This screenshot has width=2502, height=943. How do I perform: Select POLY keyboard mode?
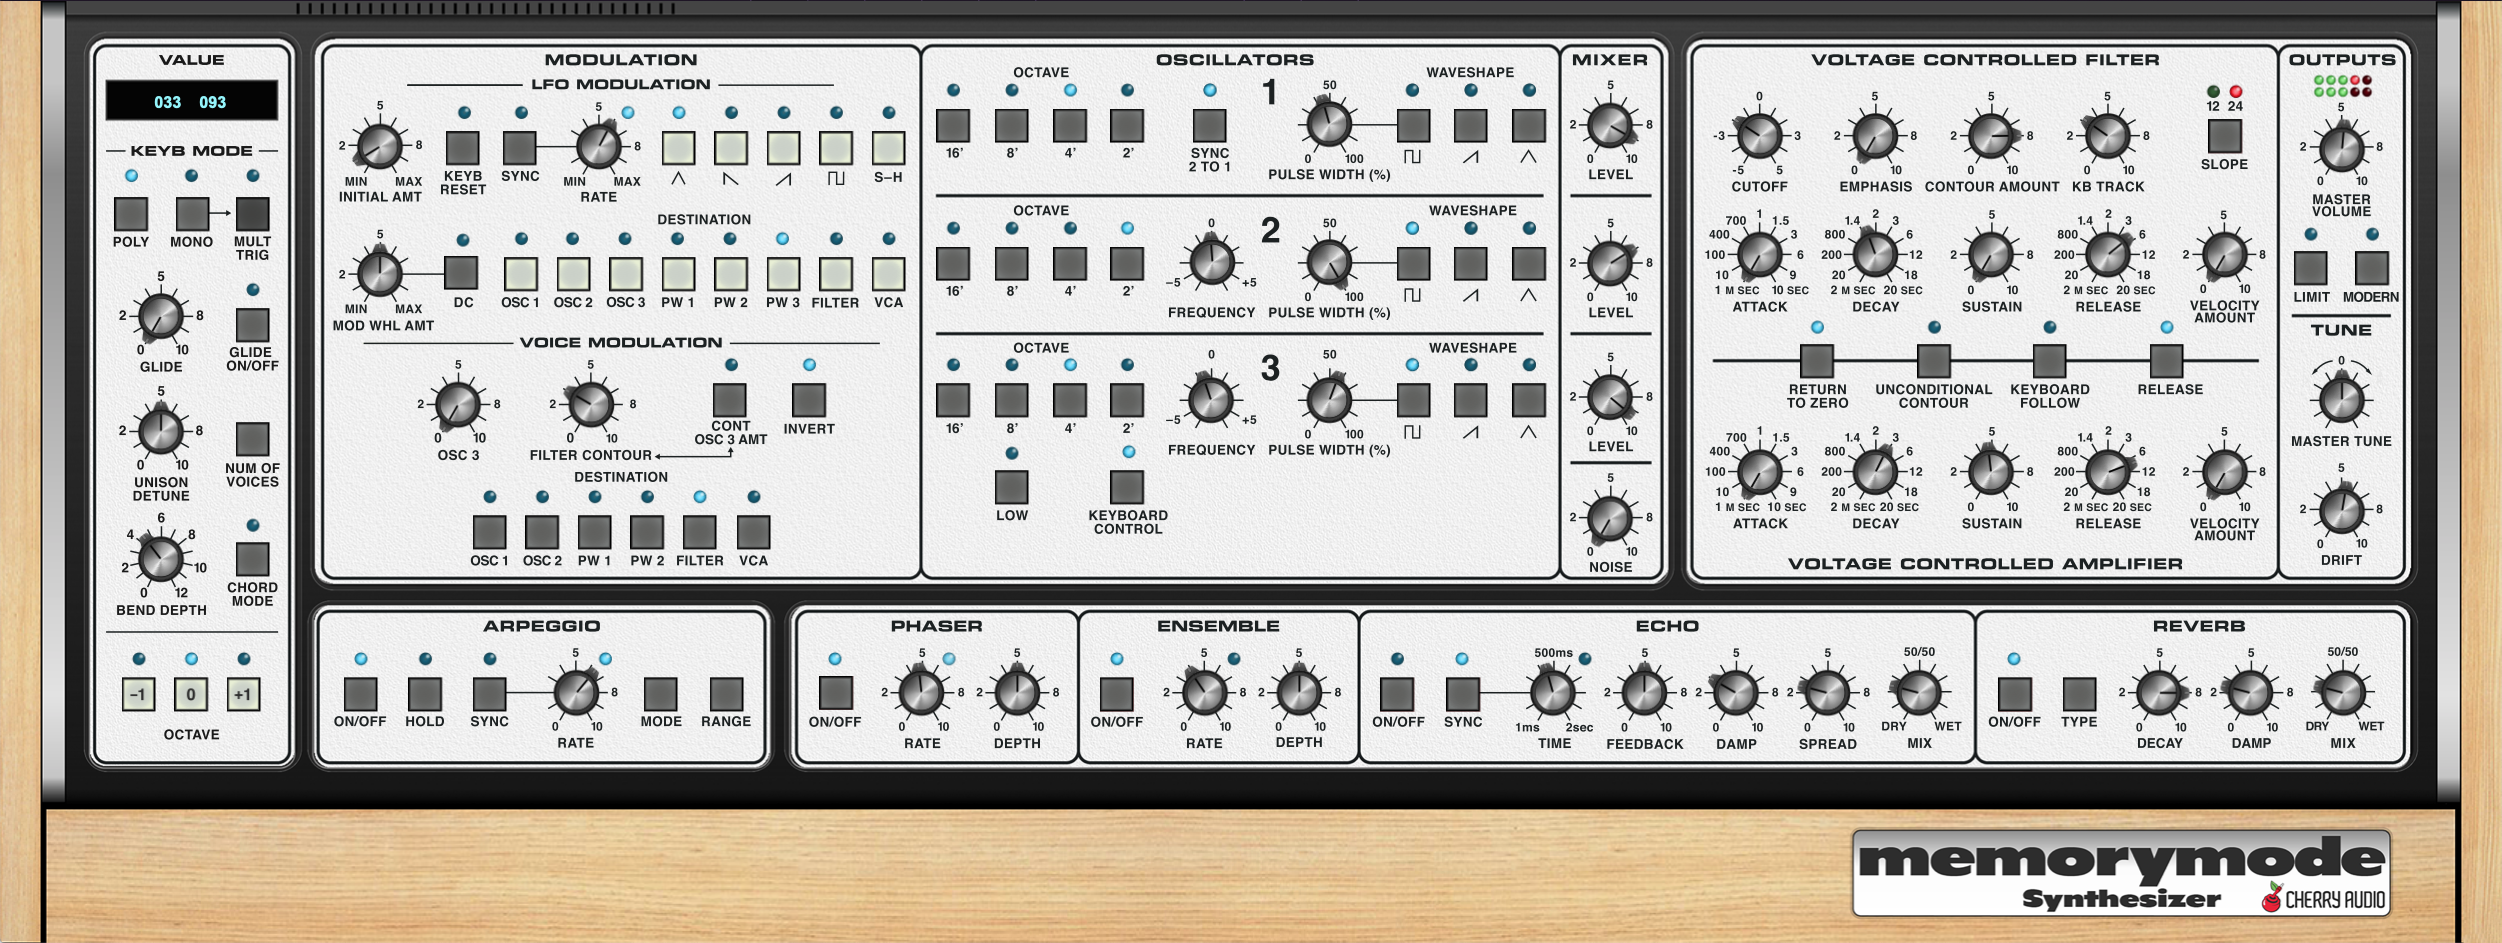click(x=131, y=214)
